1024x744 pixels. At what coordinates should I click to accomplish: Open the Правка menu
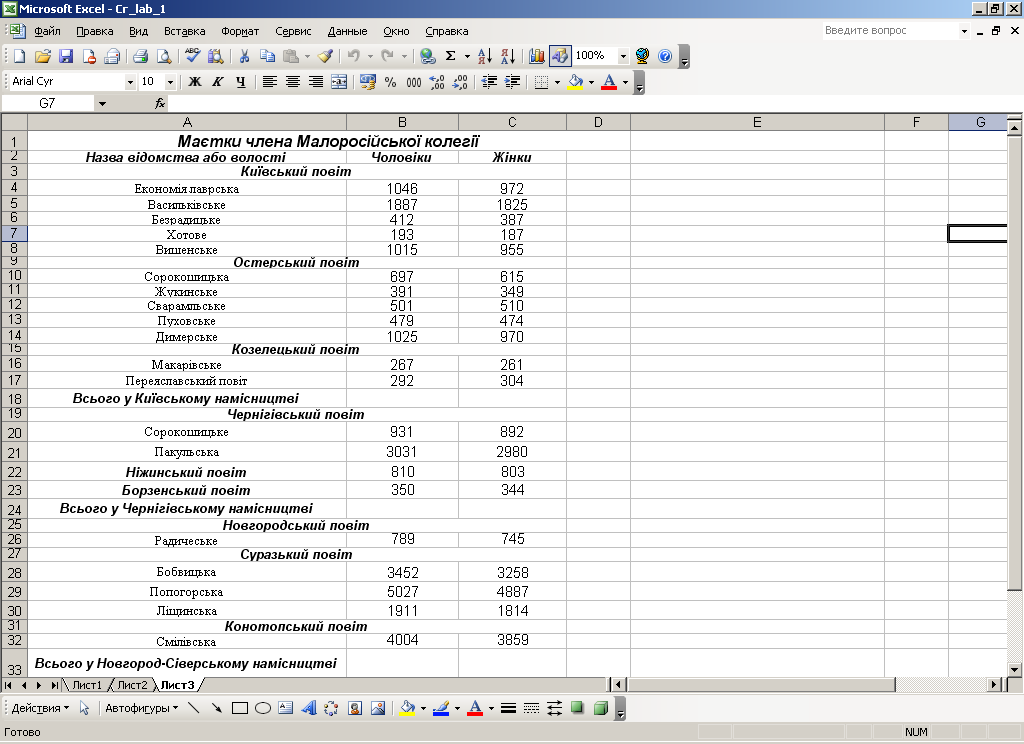95,31
